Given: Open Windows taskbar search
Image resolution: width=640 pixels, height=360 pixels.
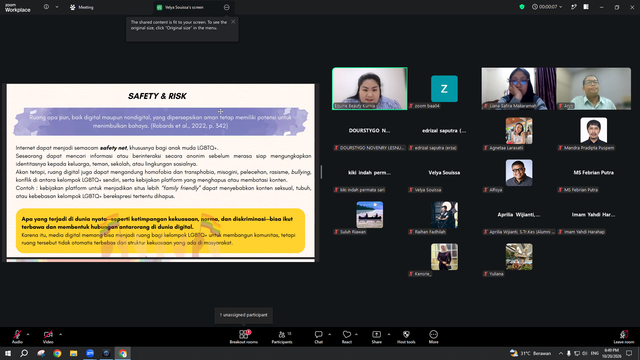Looking at the screenshot, I should tap(24, 353).
